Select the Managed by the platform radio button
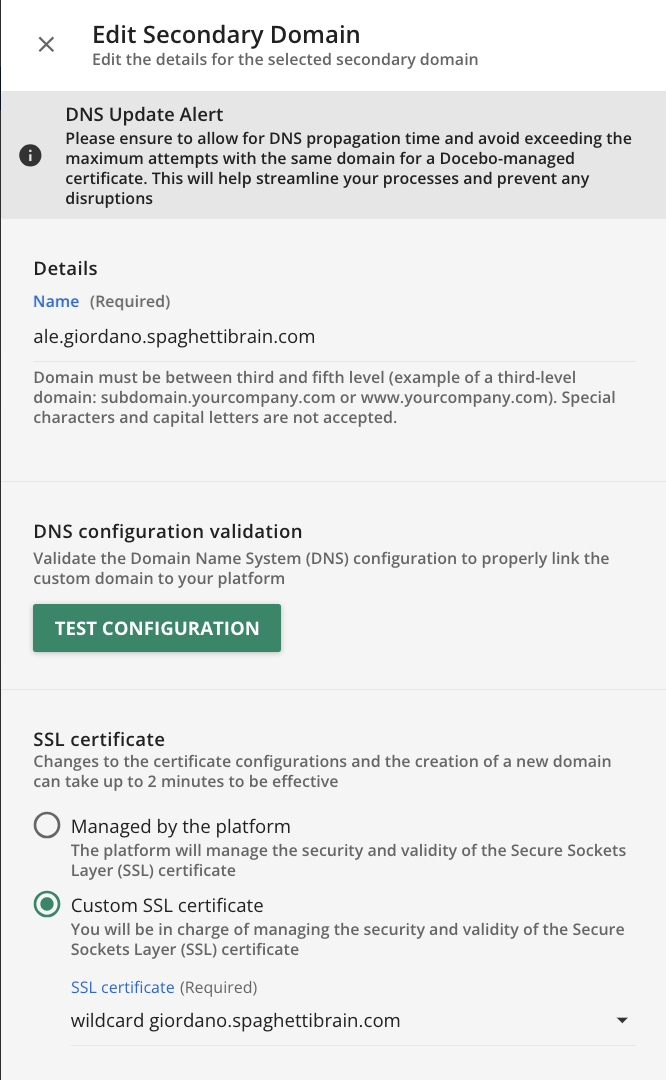The height and width of the screenshot is (1080, 666). 47,827
